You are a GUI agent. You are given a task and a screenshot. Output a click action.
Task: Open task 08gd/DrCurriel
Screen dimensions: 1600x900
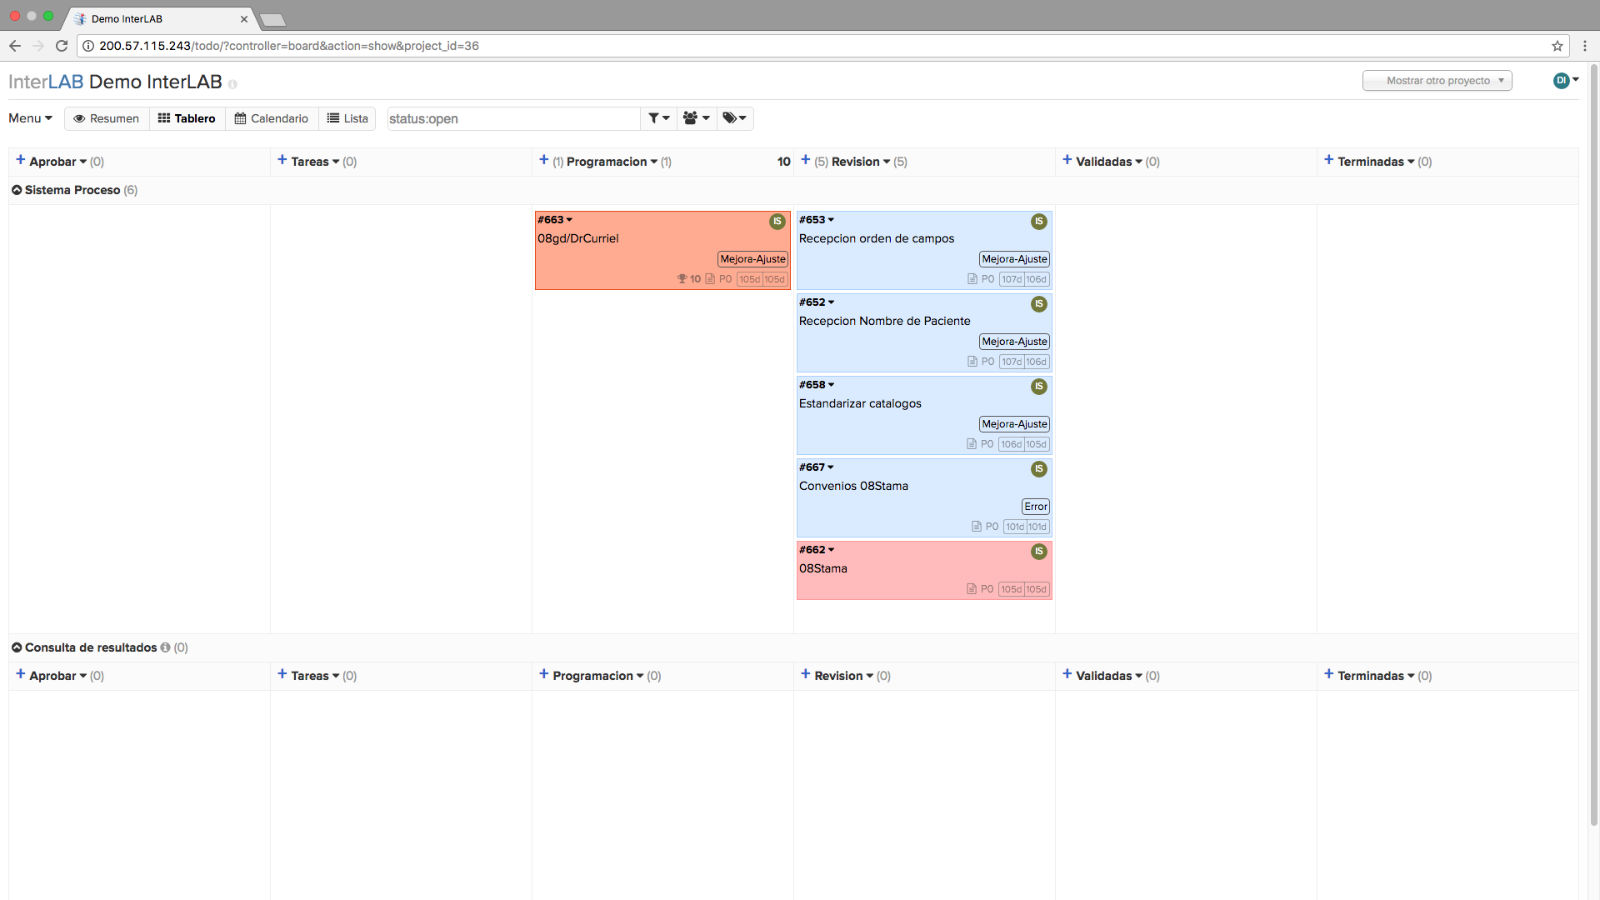click(x=578, y=239)
